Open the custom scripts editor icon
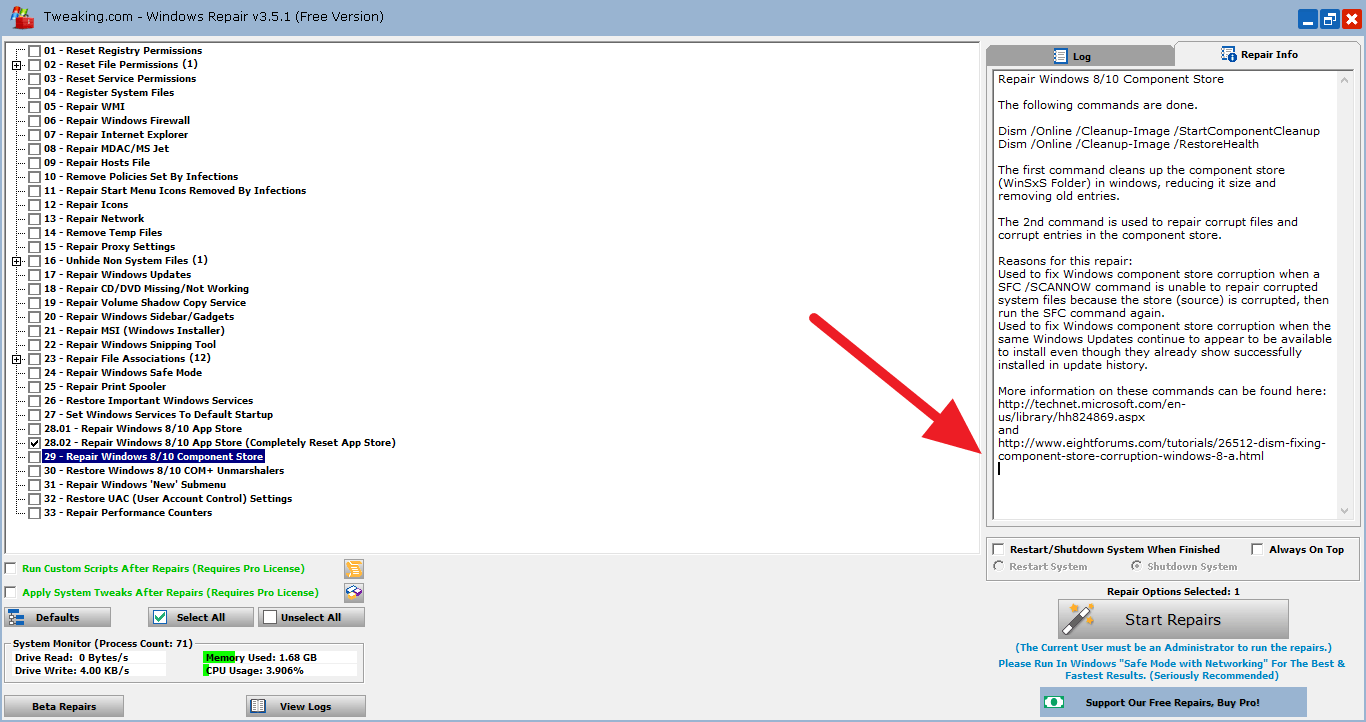Image resolution: width=1366 pixels, height=722 pixels. (354, 569)
